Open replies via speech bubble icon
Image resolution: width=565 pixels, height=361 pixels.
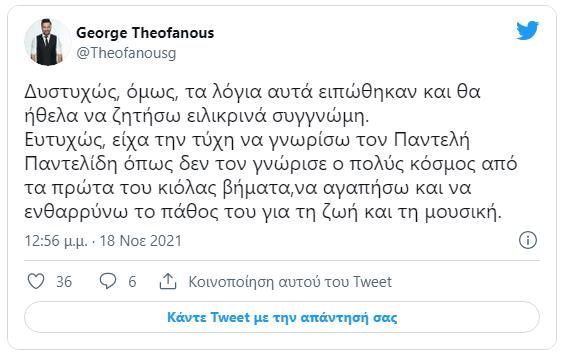point(108,281)
